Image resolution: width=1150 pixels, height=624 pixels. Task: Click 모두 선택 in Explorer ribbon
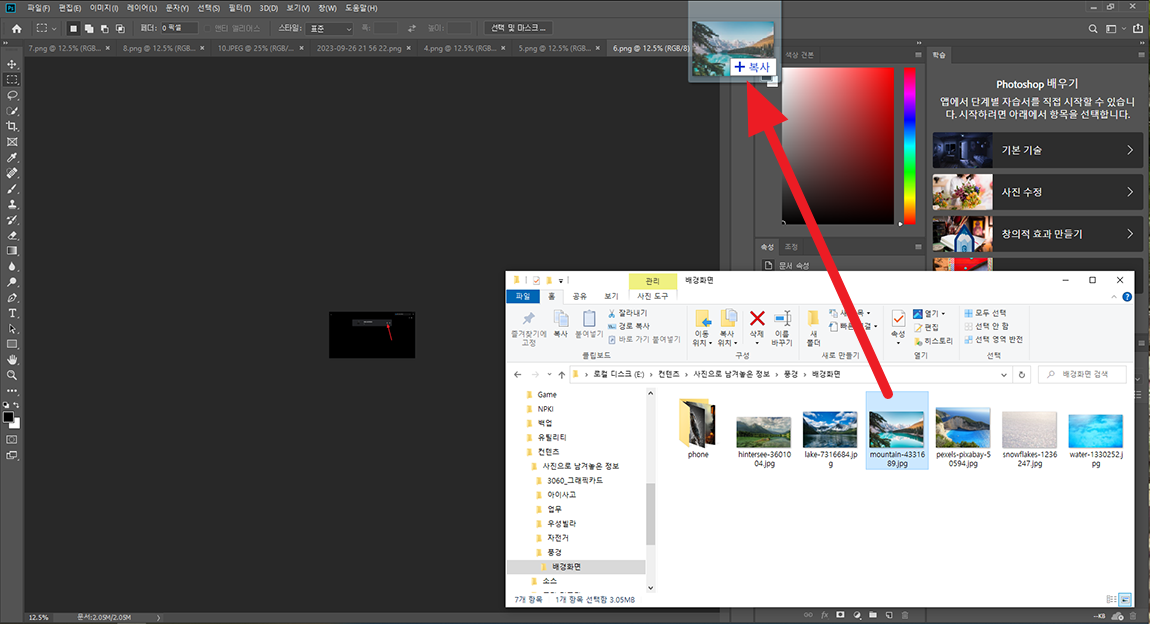coord(985,313)
